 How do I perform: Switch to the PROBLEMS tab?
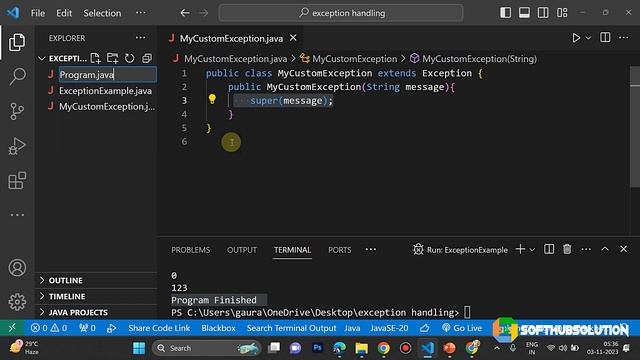click(x=191, y=250)
